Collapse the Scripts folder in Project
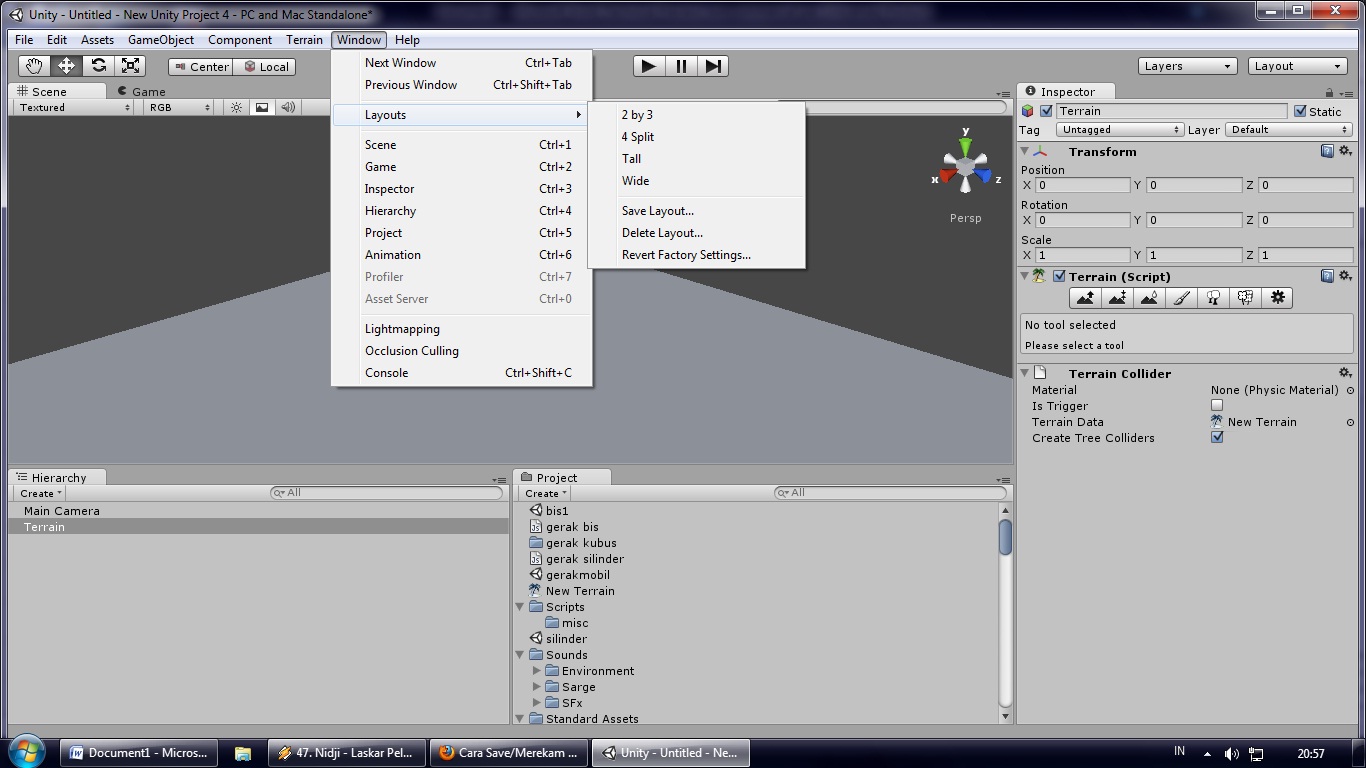 (520, 607)
